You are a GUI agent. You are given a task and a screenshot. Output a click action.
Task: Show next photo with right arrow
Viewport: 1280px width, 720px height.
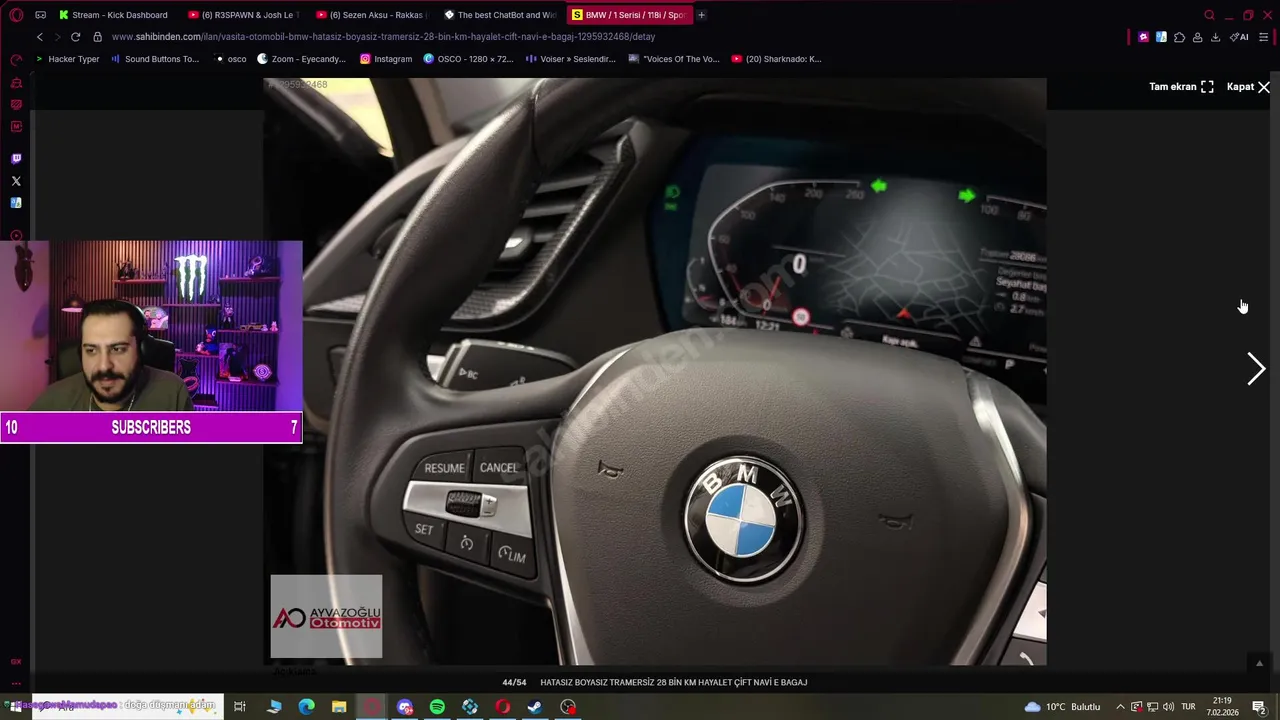click(x=1256, y=369)
